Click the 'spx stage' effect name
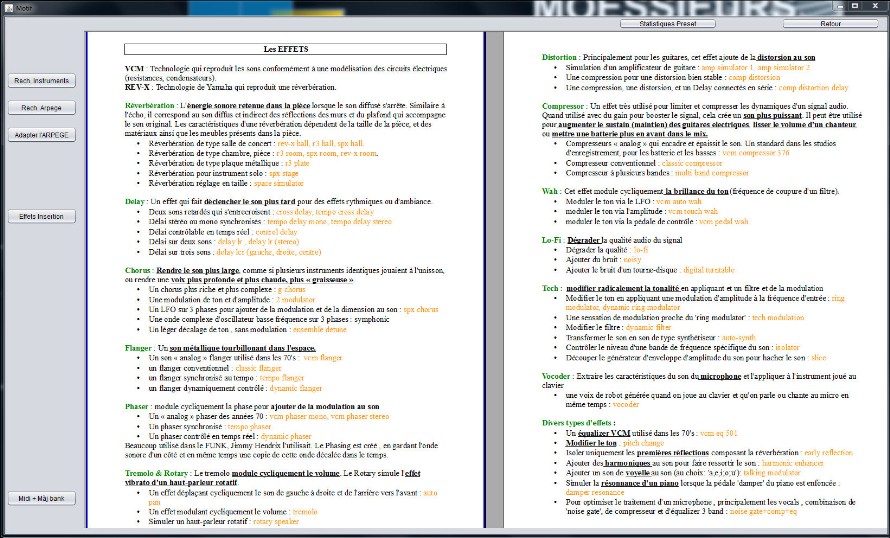This screenshot has height=538, width=890. [283, 174]
